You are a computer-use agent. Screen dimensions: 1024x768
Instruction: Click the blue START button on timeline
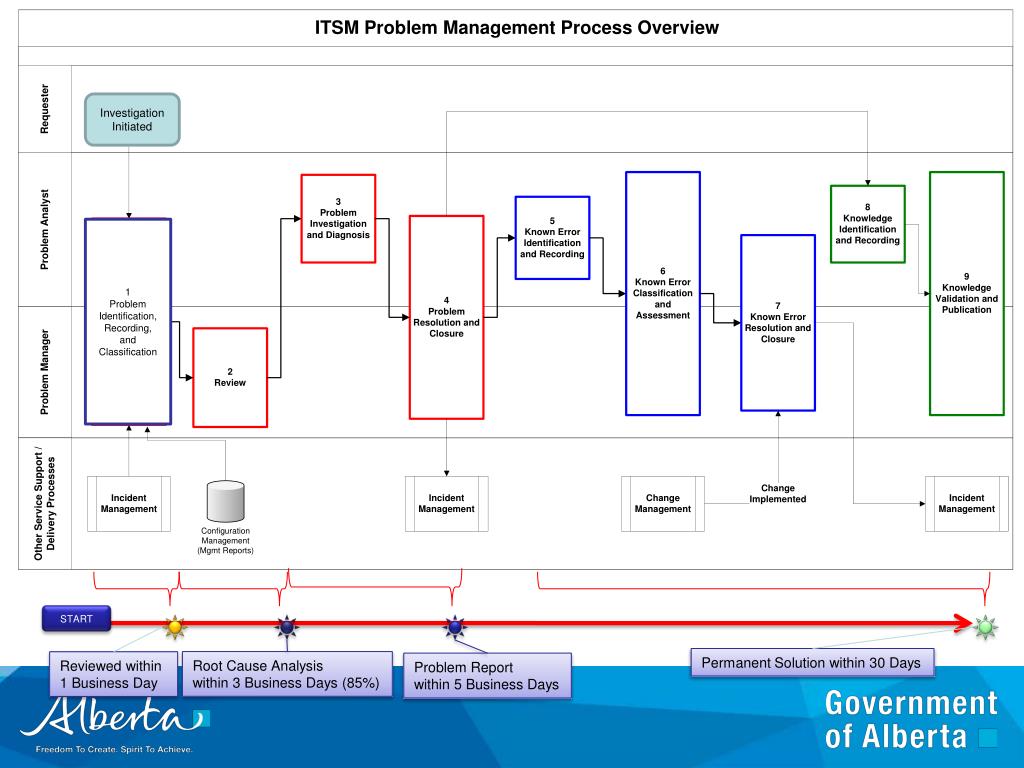tap(76, 618)
